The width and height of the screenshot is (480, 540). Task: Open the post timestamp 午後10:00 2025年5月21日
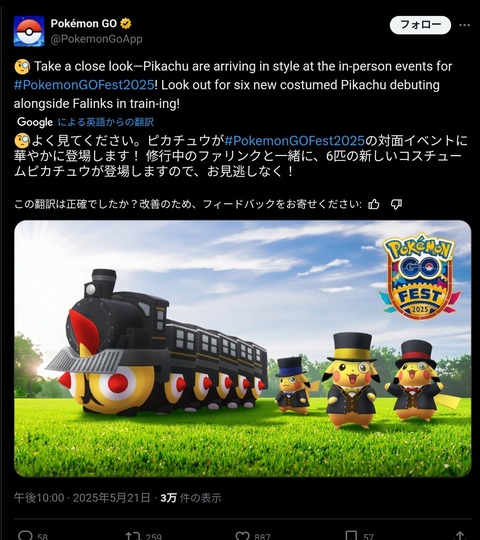point(82,498)
